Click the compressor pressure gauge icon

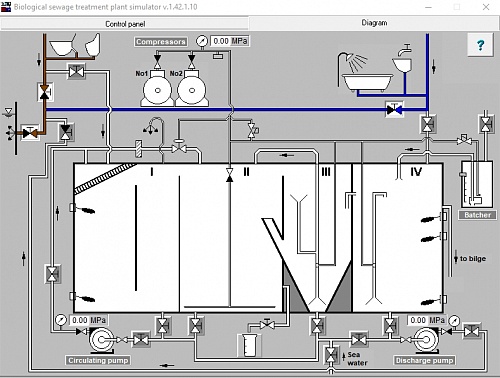(202, 41)
